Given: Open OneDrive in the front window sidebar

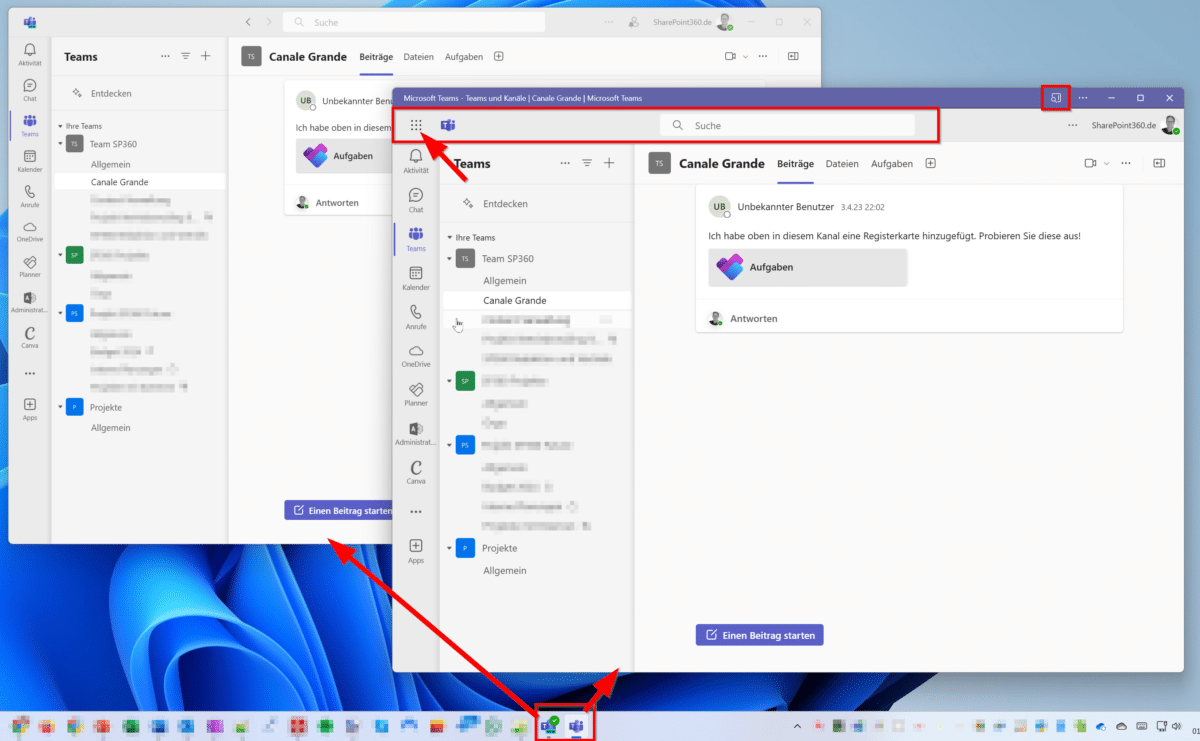Looking at the screenshot, I should click(x=416, y=355).
